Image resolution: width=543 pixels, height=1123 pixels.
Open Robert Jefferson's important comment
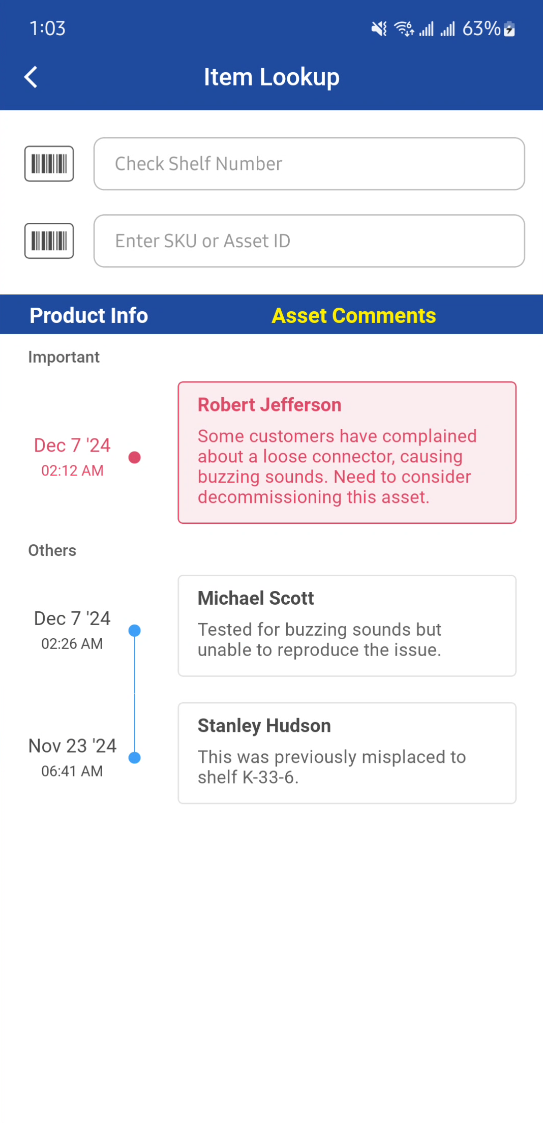(347, 453)
